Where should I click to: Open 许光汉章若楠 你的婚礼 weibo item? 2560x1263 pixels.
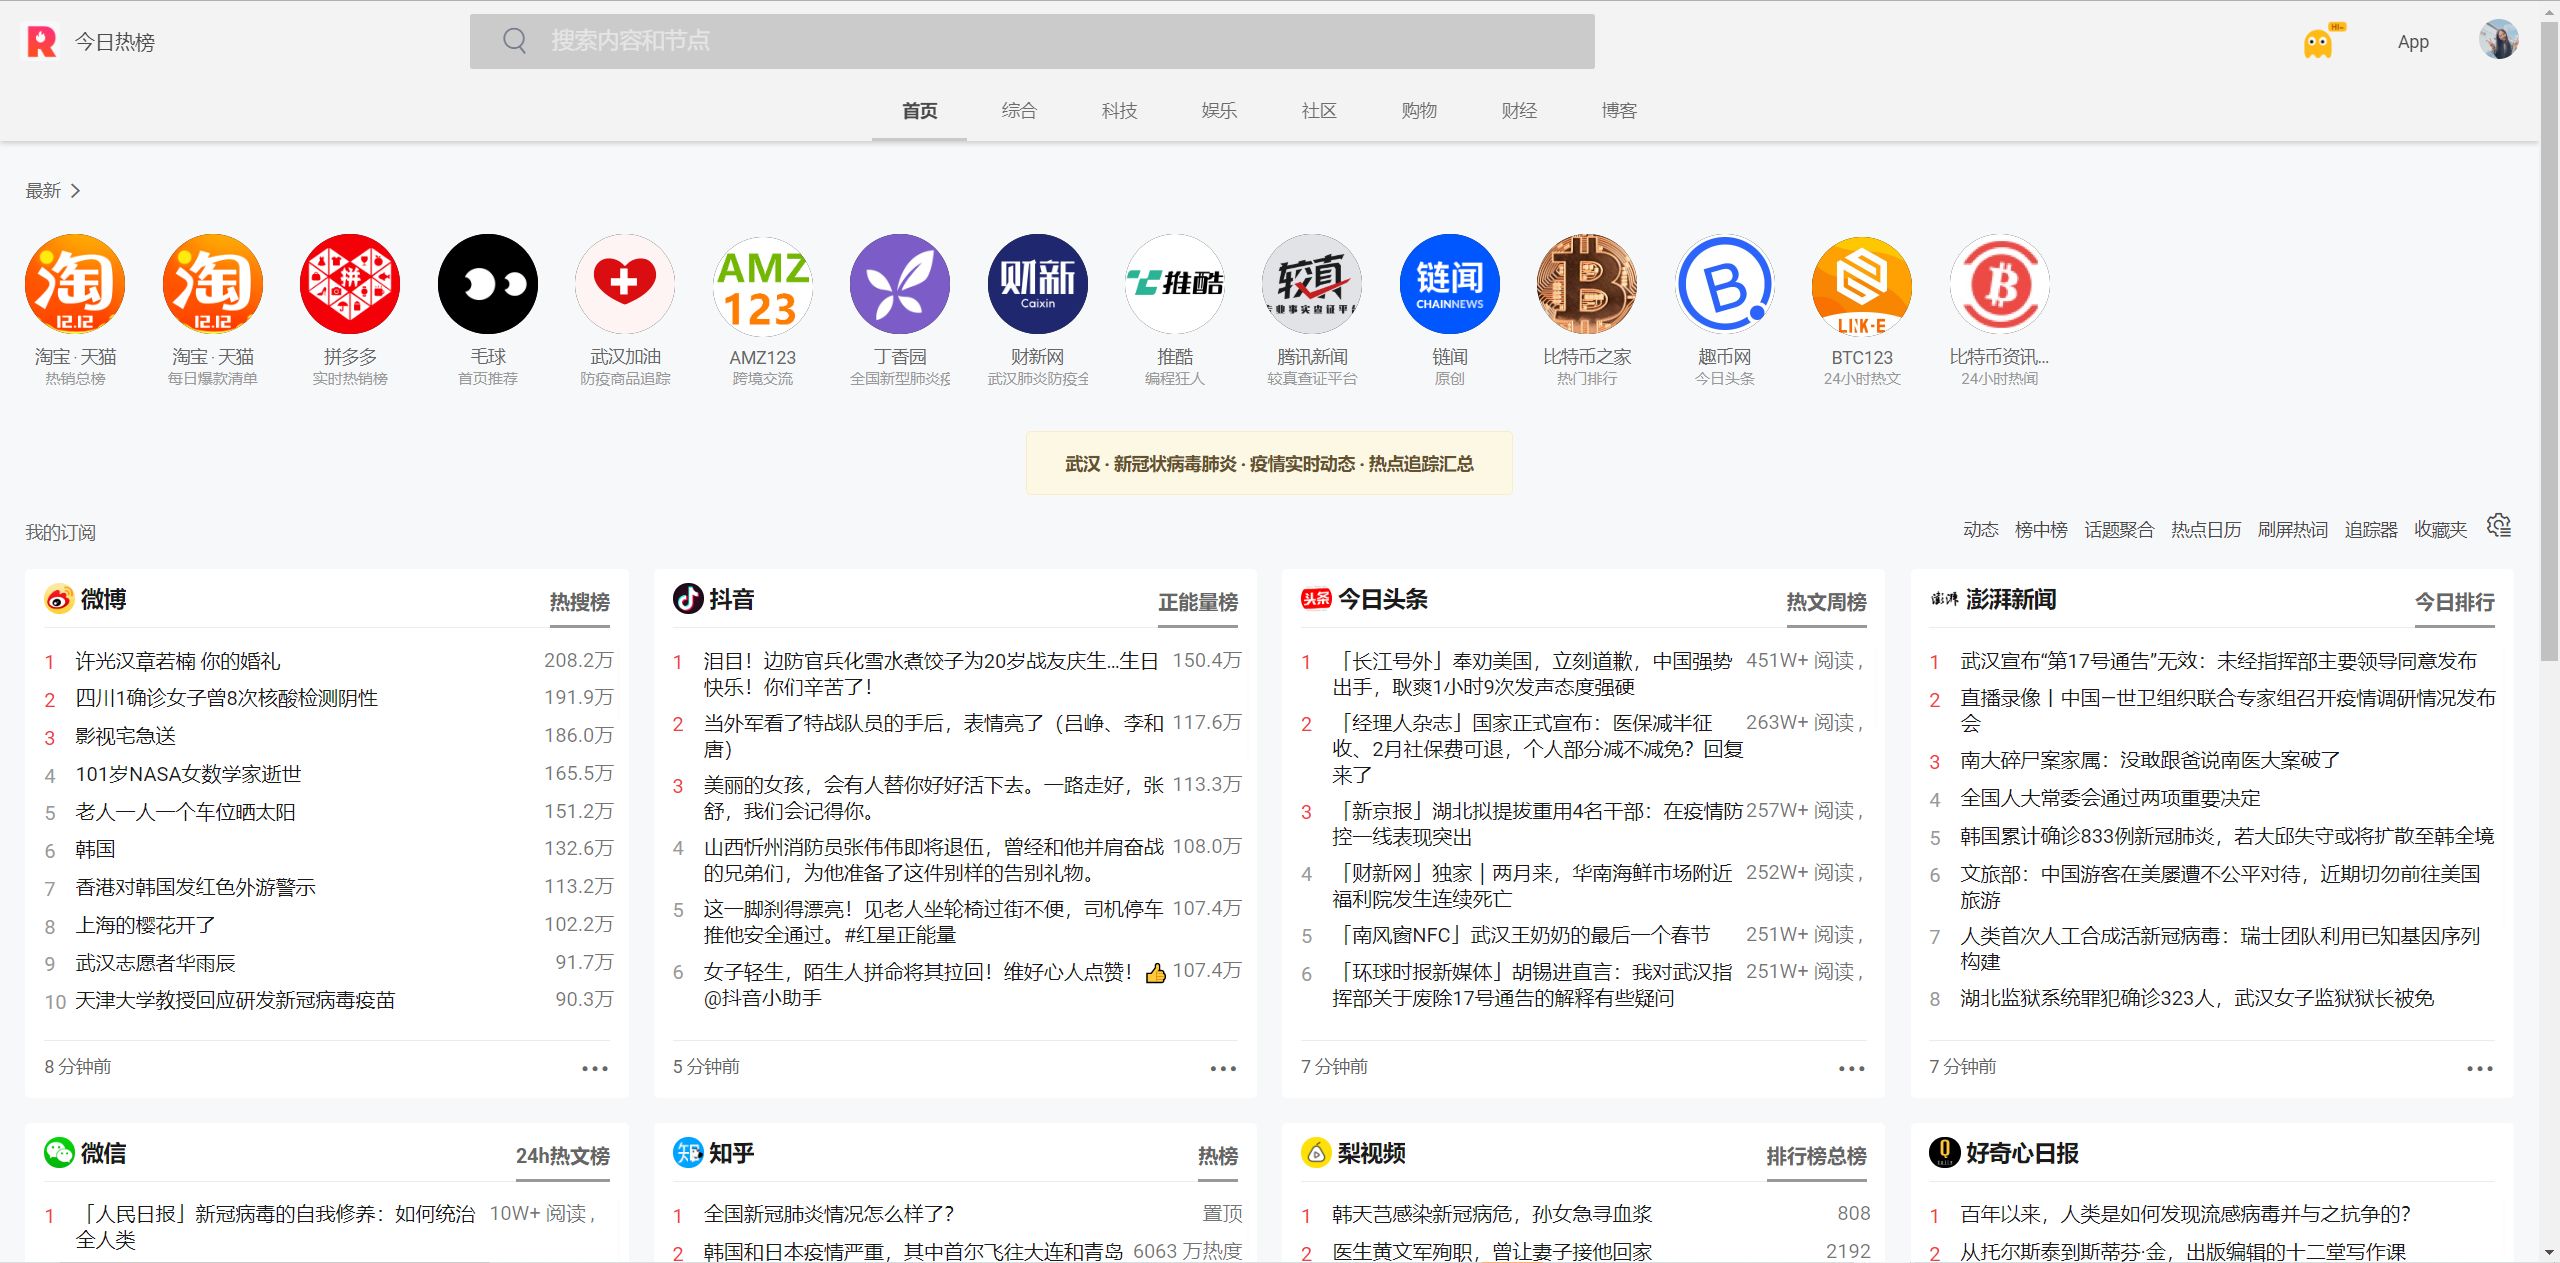[x=178, y=661]
